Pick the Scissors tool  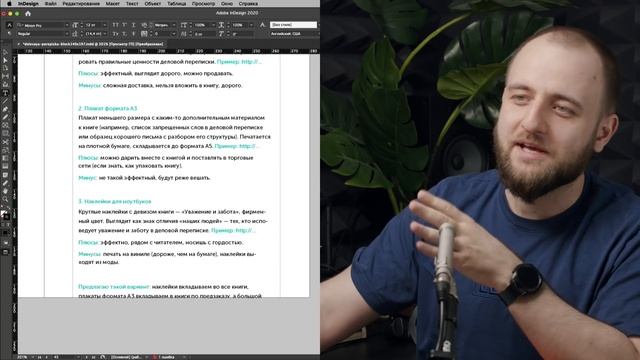[x=5, y=142]
